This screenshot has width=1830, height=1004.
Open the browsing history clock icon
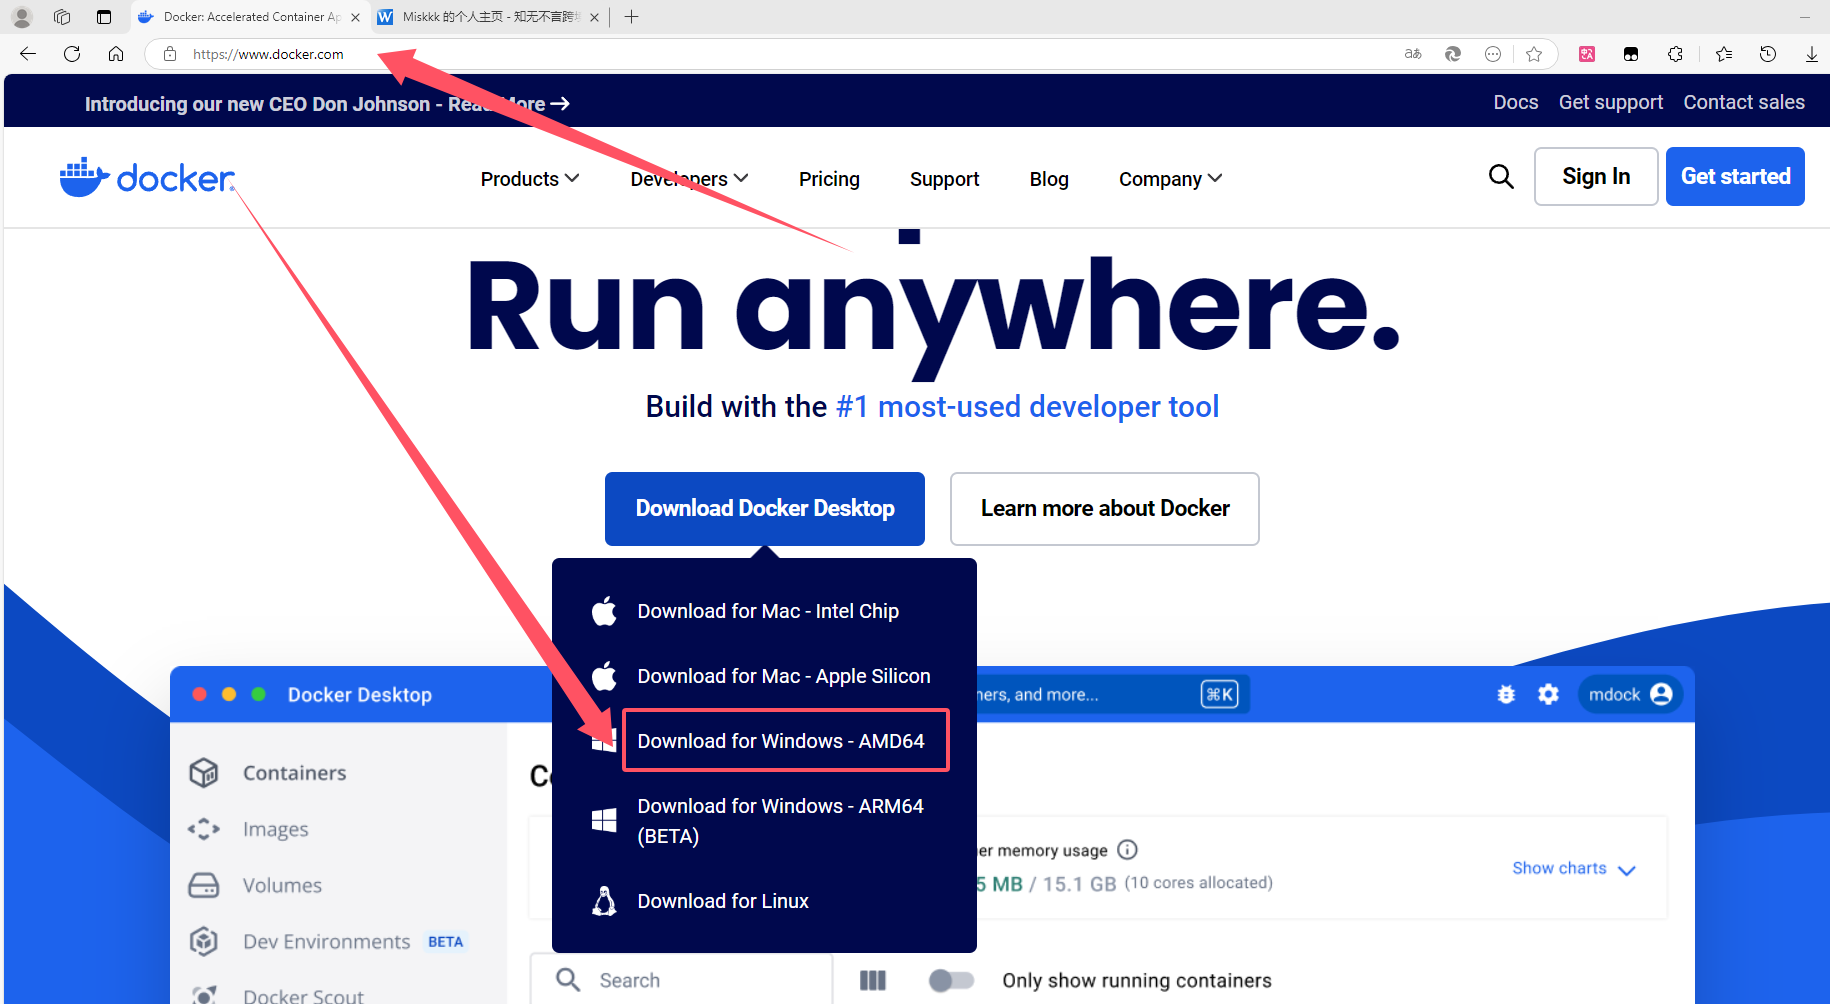coord(1768,54)
